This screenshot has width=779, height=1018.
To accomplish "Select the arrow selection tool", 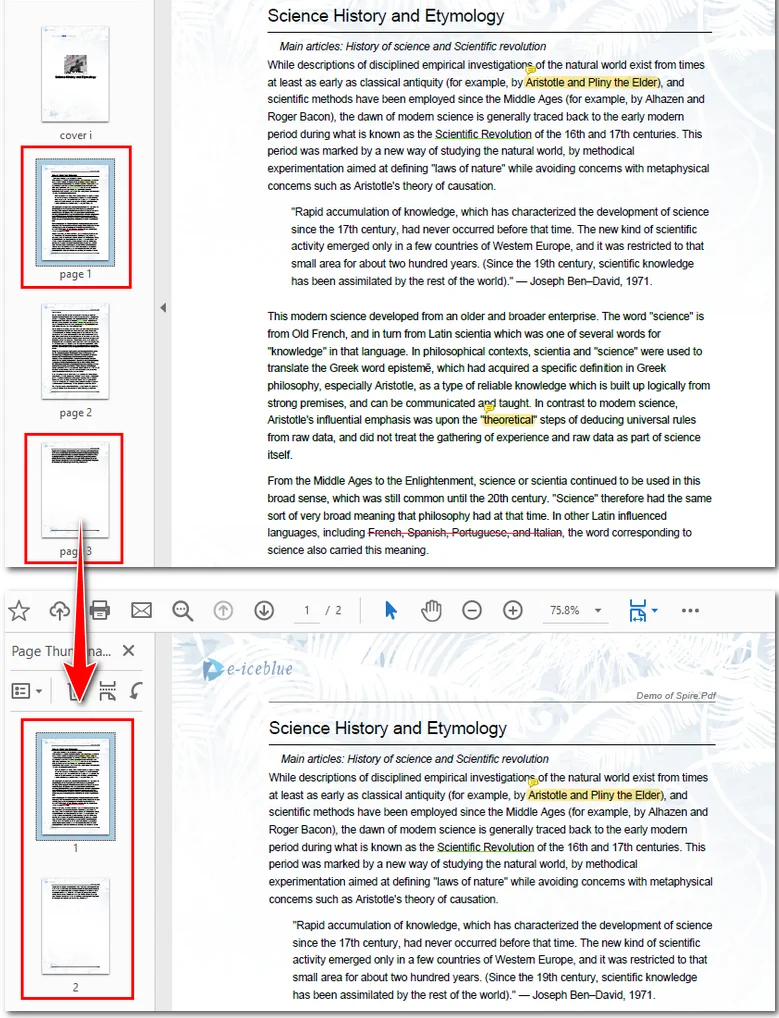I will click(x=390, y=610).
